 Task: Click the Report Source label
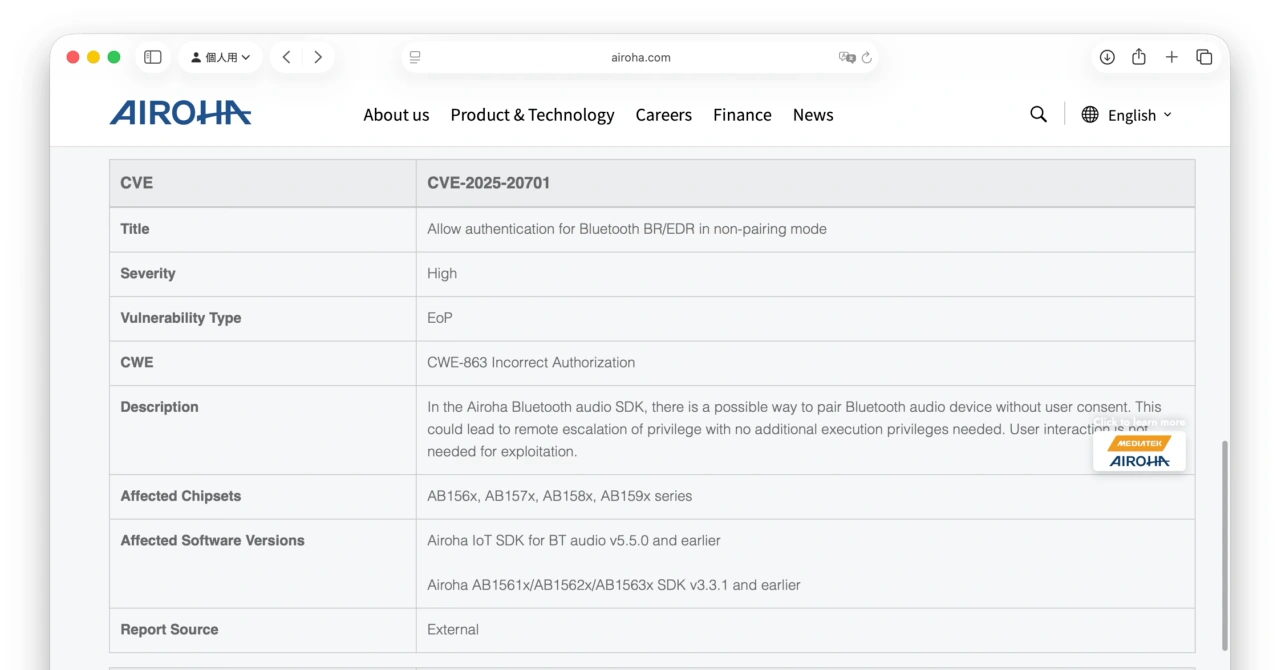170,629
